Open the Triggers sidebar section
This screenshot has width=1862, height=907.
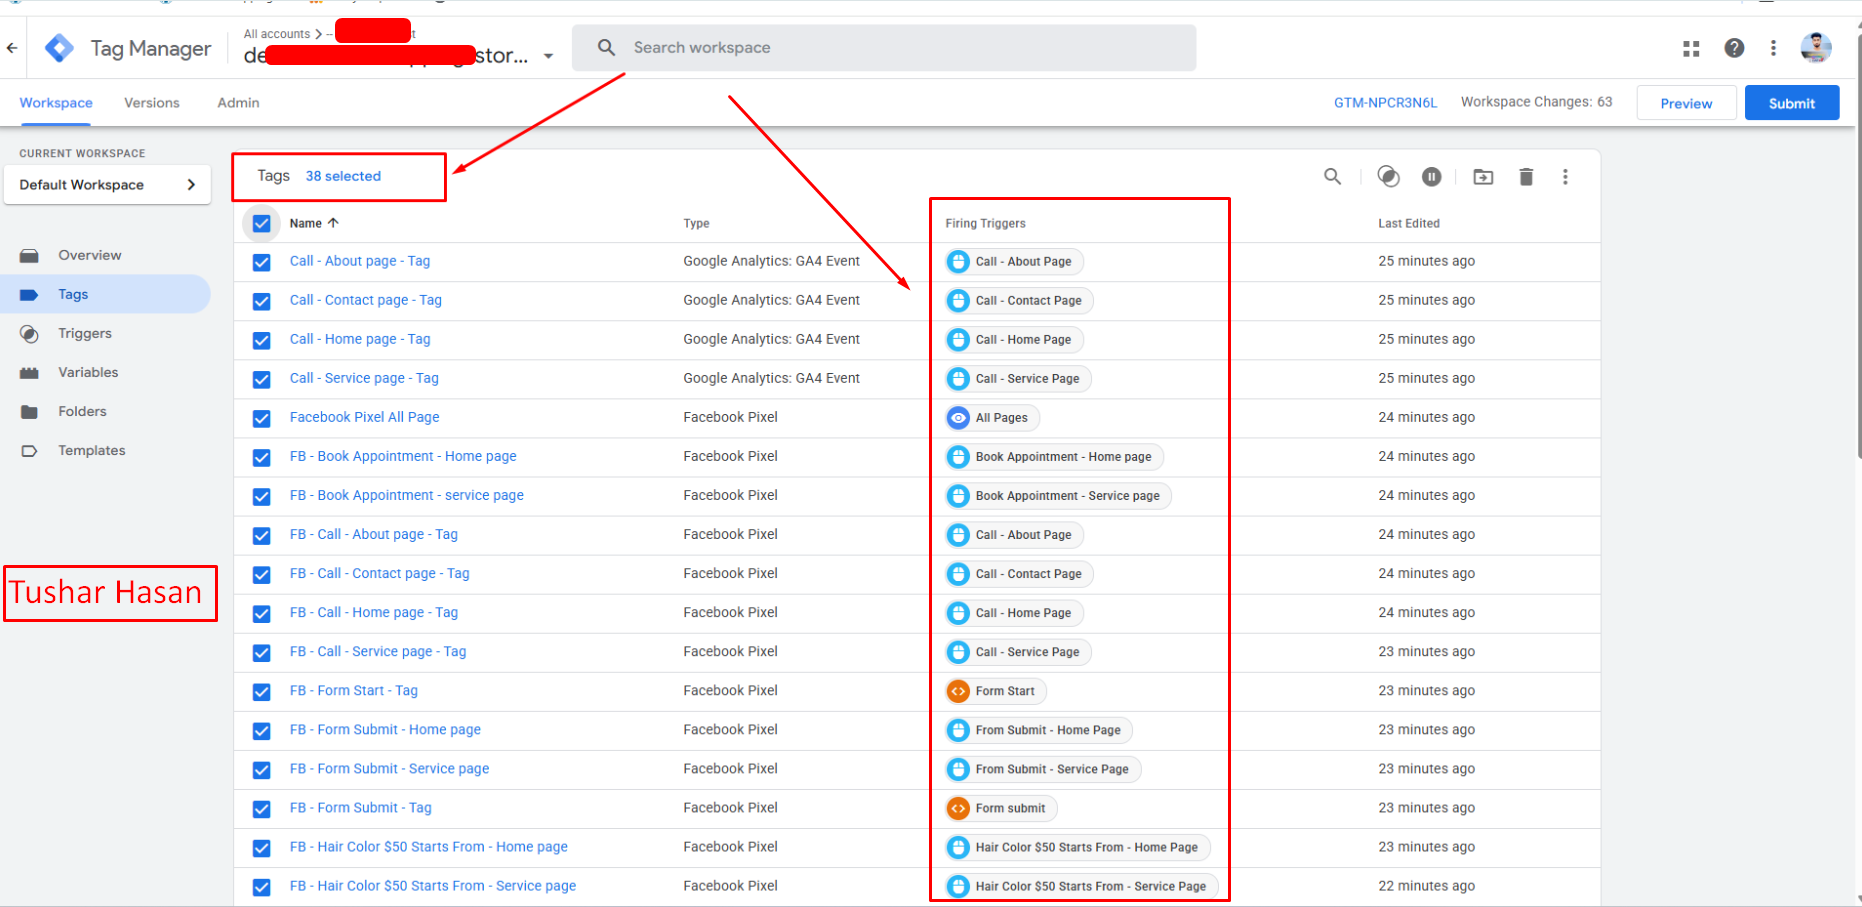tap(84, 333)
